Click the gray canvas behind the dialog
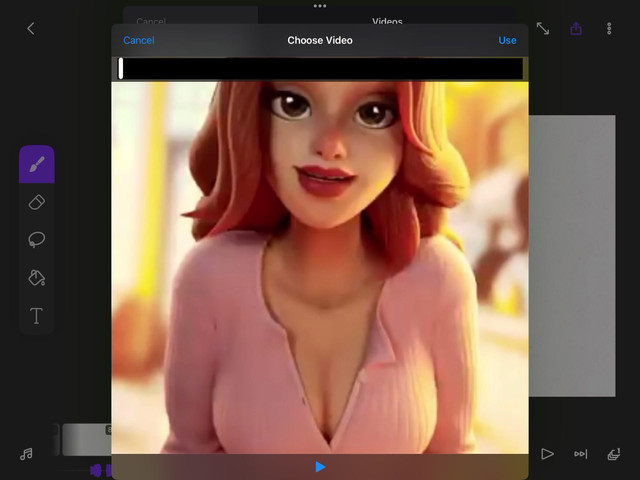The image size is (640, 480). (572, 256)
